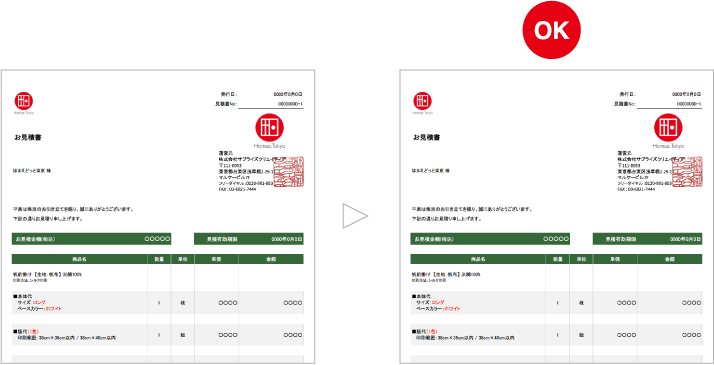The height and width of the screenshot is (365, 714).
Task: Click the FAX number line in the left estimate
Action: (x=237, y=189)
